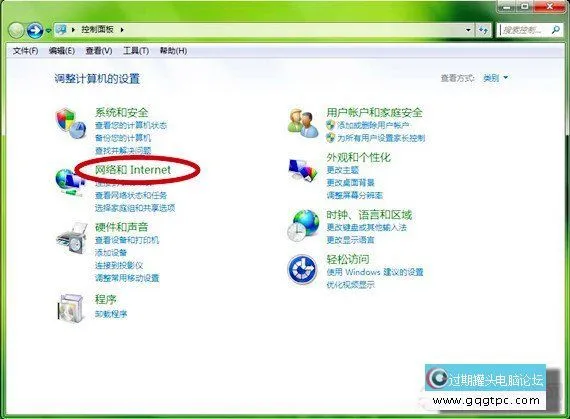Screen dimensions: 570x419
Task: Click the Programs category icon
Action: tap(71, 307)
